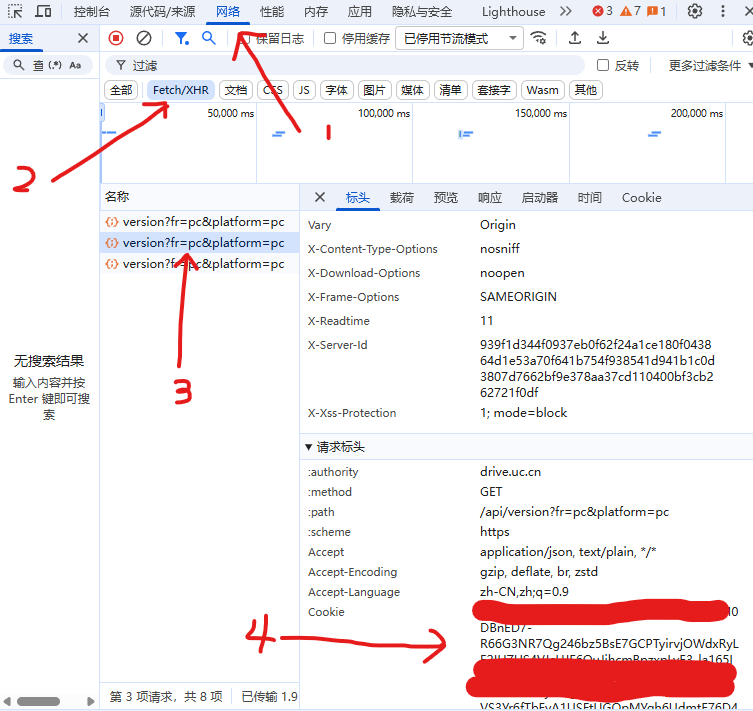Clear the network log
Viewport: 753px width, 711px height.
(144, 38)
